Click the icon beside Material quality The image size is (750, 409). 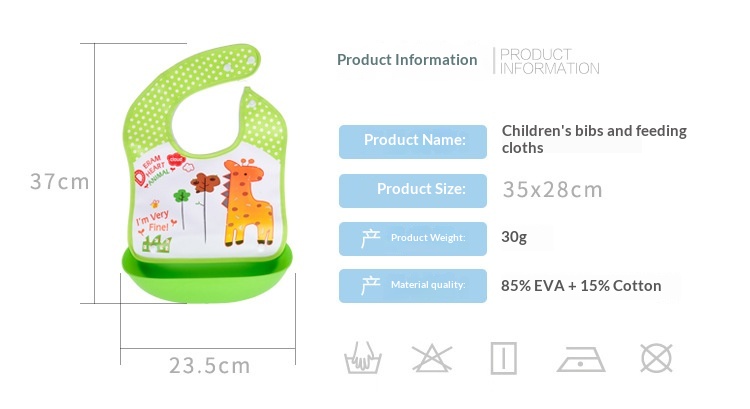[x=370, y=285]
